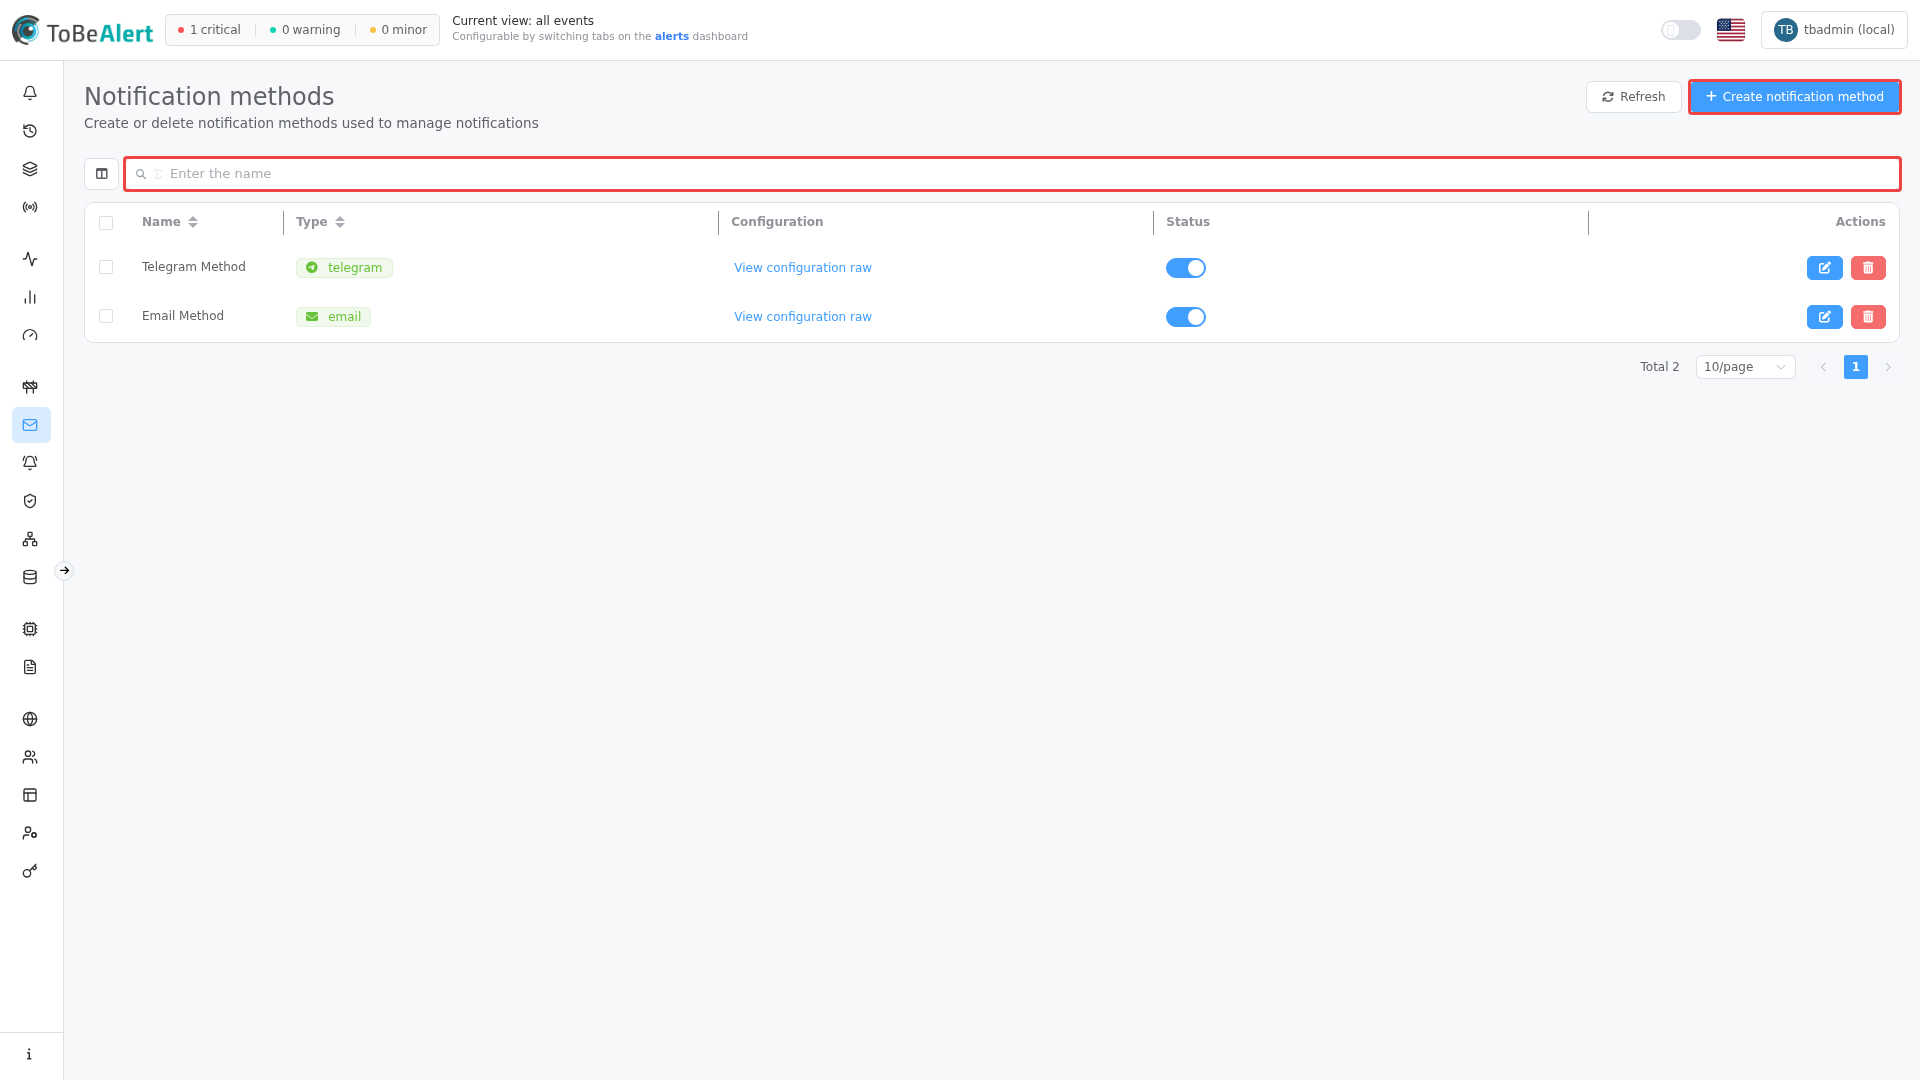
Task: Toggle Email Method status switch
Action: (1186, 317)
